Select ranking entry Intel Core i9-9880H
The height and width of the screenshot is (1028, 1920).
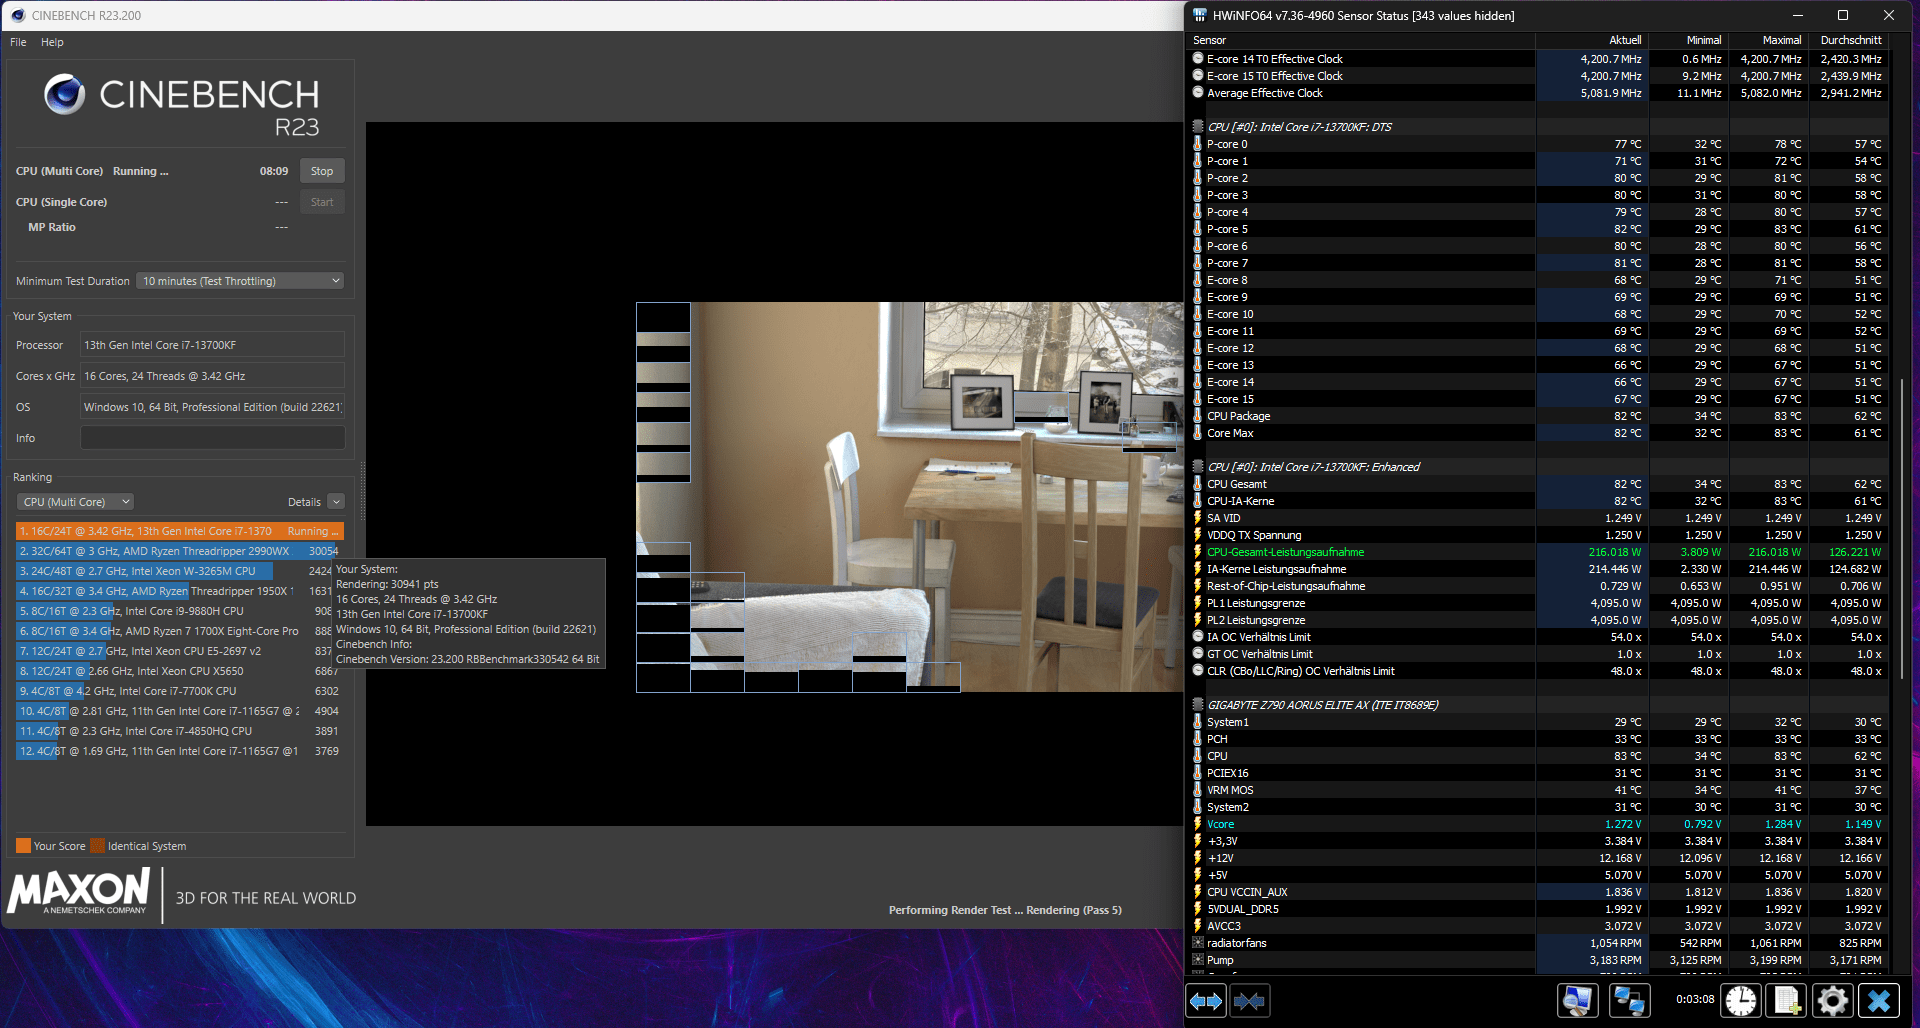pos(178,611)
